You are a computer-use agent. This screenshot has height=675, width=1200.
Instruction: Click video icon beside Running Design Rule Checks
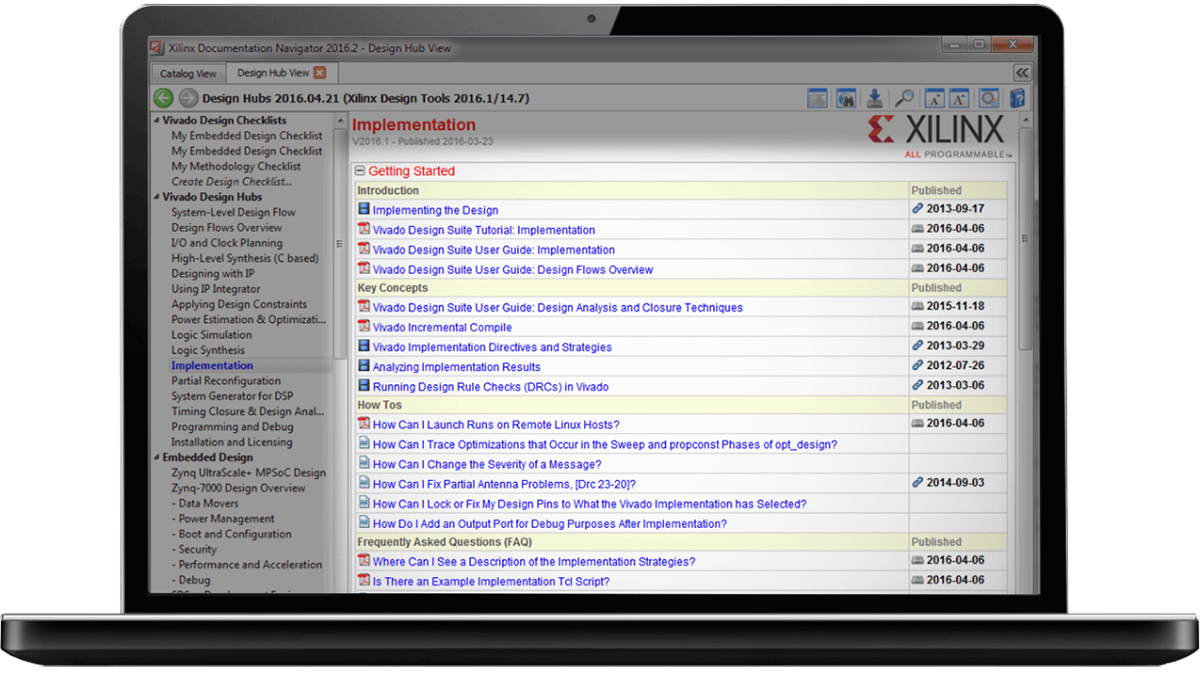tap(364, 386)
